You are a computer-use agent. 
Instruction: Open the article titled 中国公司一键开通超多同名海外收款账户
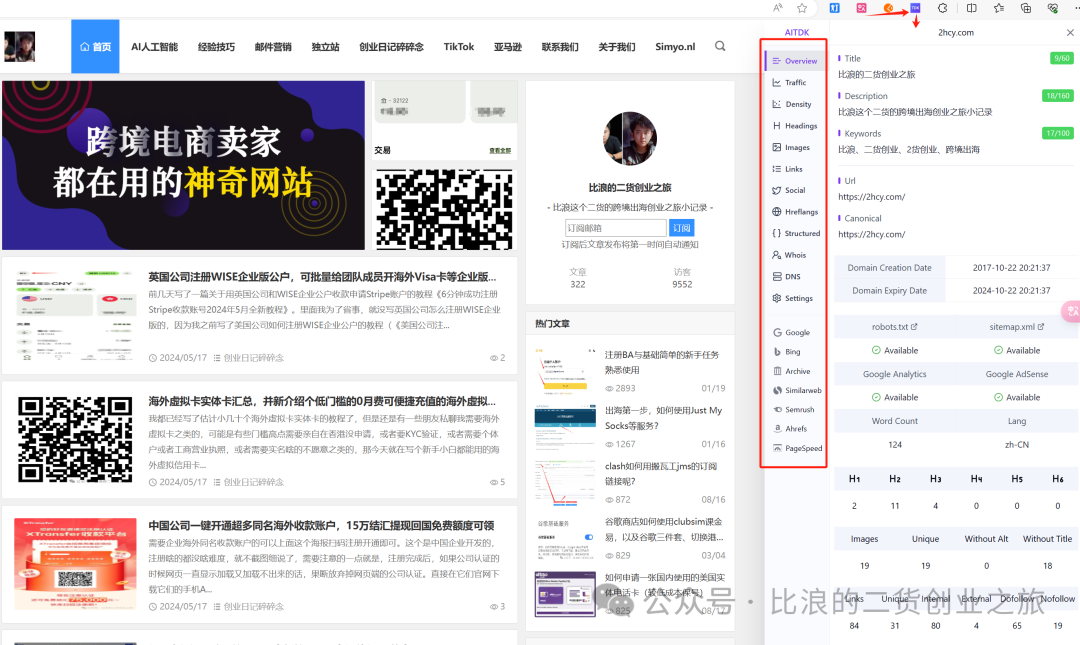tap(321, 525)
